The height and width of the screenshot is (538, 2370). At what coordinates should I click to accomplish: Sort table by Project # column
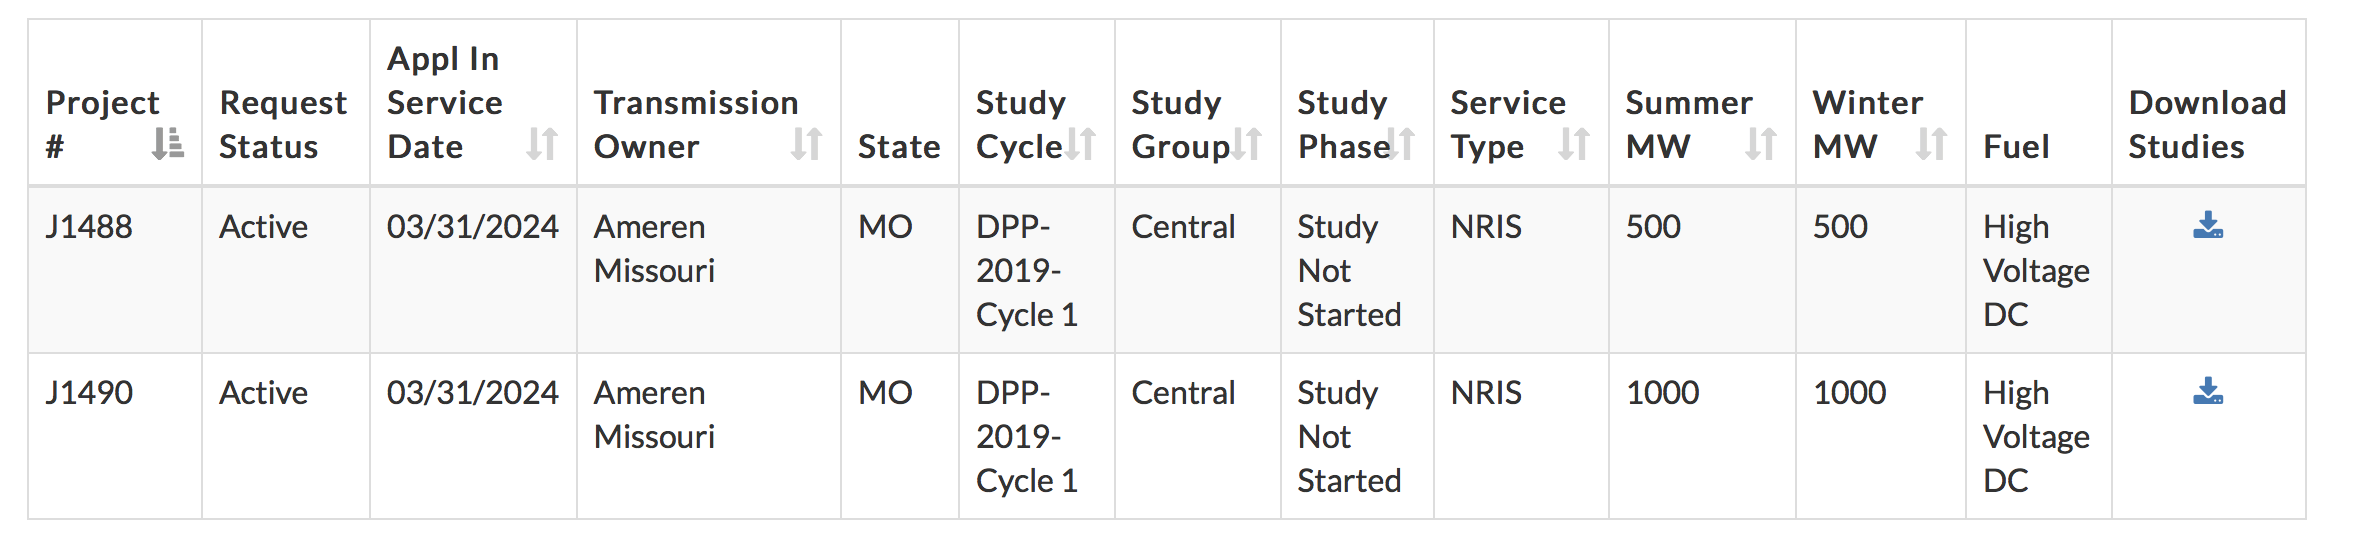168,145
